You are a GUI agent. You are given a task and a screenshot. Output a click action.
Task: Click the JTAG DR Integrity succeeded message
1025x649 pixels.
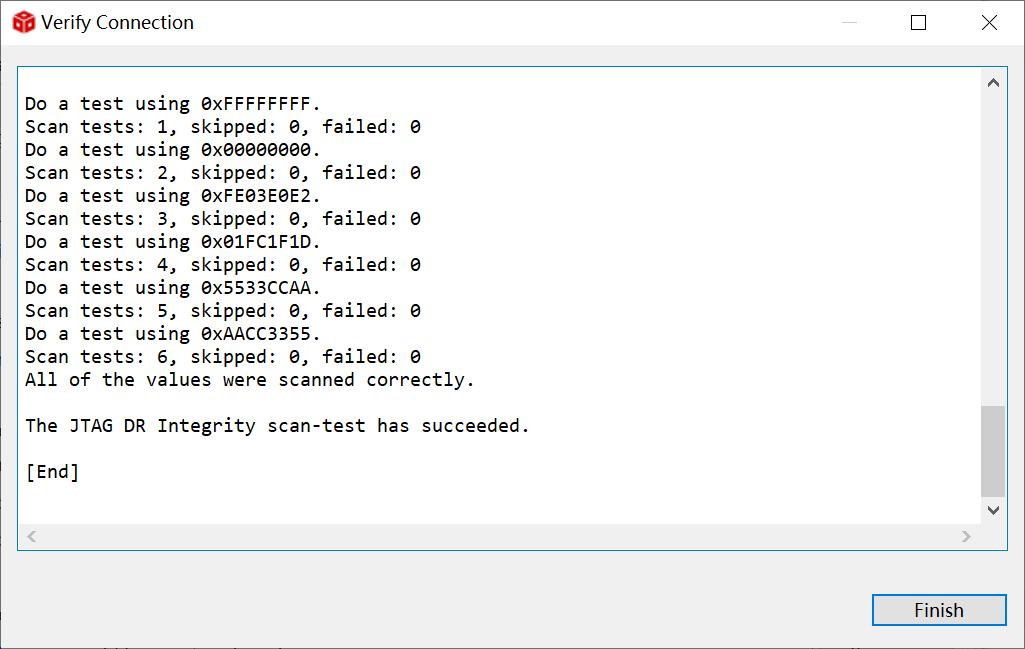[277, 426]
